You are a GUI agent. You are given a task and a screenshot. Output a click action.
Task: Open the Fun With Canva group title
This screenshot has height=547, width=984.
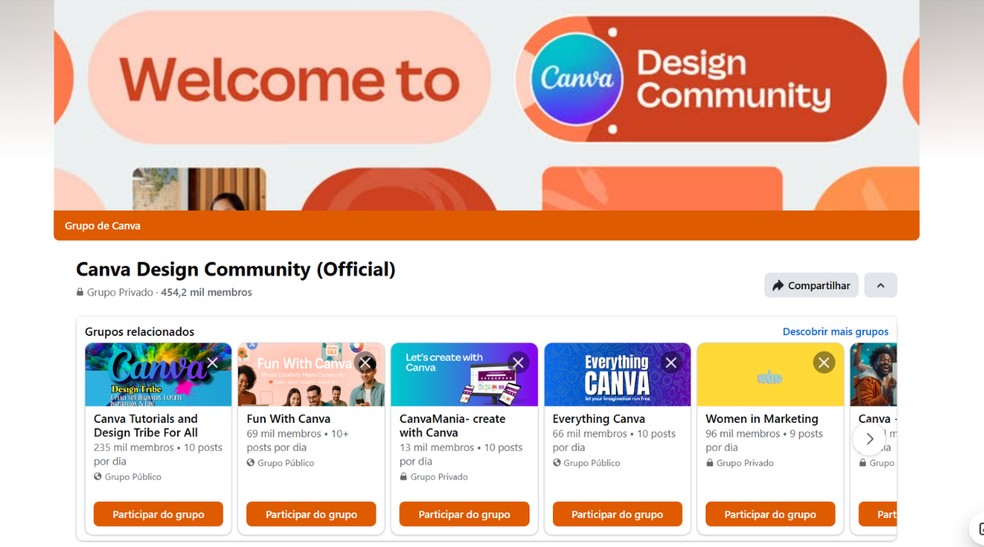289,418
